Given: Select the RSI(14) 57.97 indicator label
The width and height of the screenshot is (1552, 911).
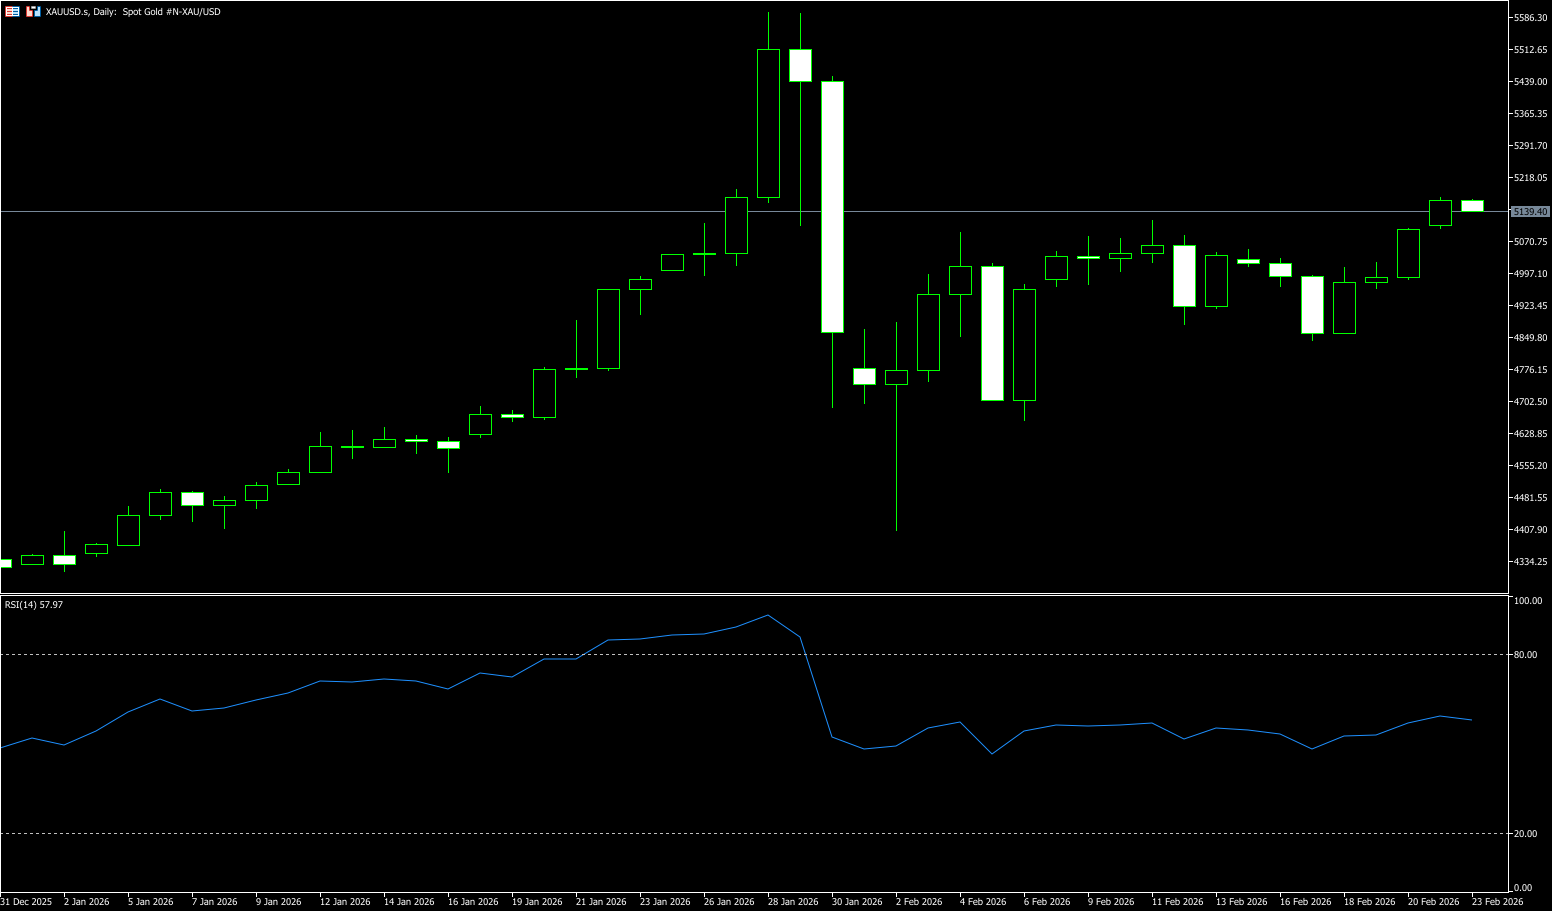Looking at the screenshot, I should point(34,605).
